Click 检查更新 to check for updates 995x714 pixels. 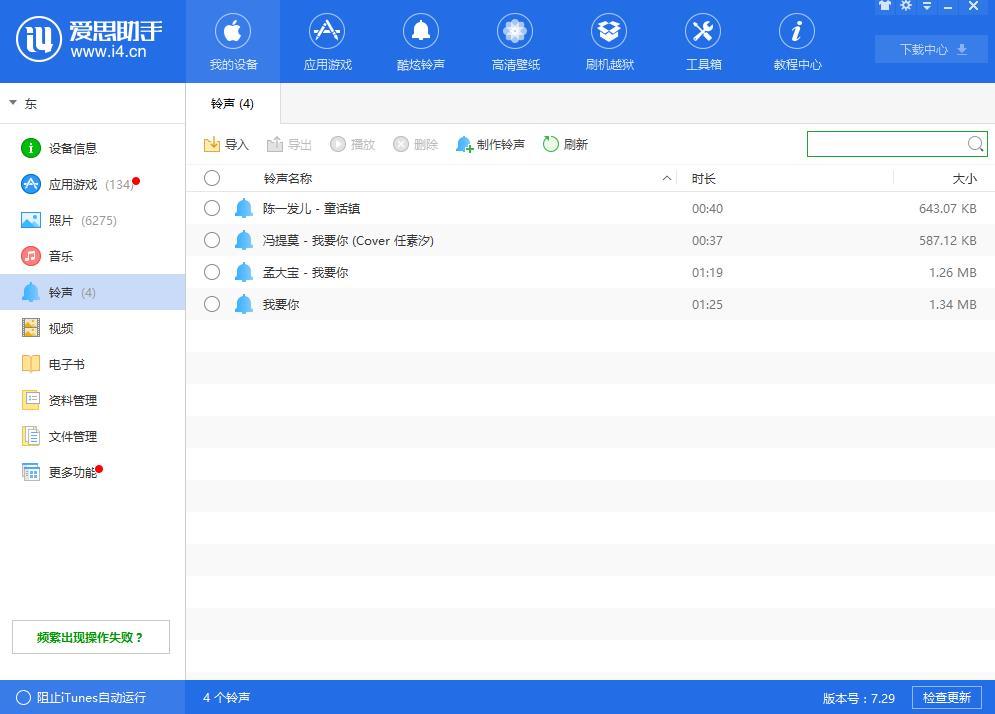pos(947,697)
